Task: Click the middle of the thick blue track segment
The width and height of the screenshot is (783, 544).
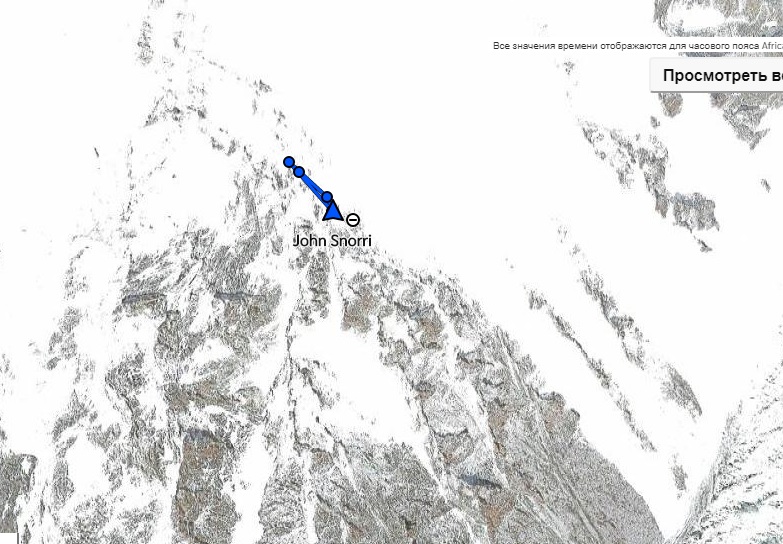Action: click(313, 184)
